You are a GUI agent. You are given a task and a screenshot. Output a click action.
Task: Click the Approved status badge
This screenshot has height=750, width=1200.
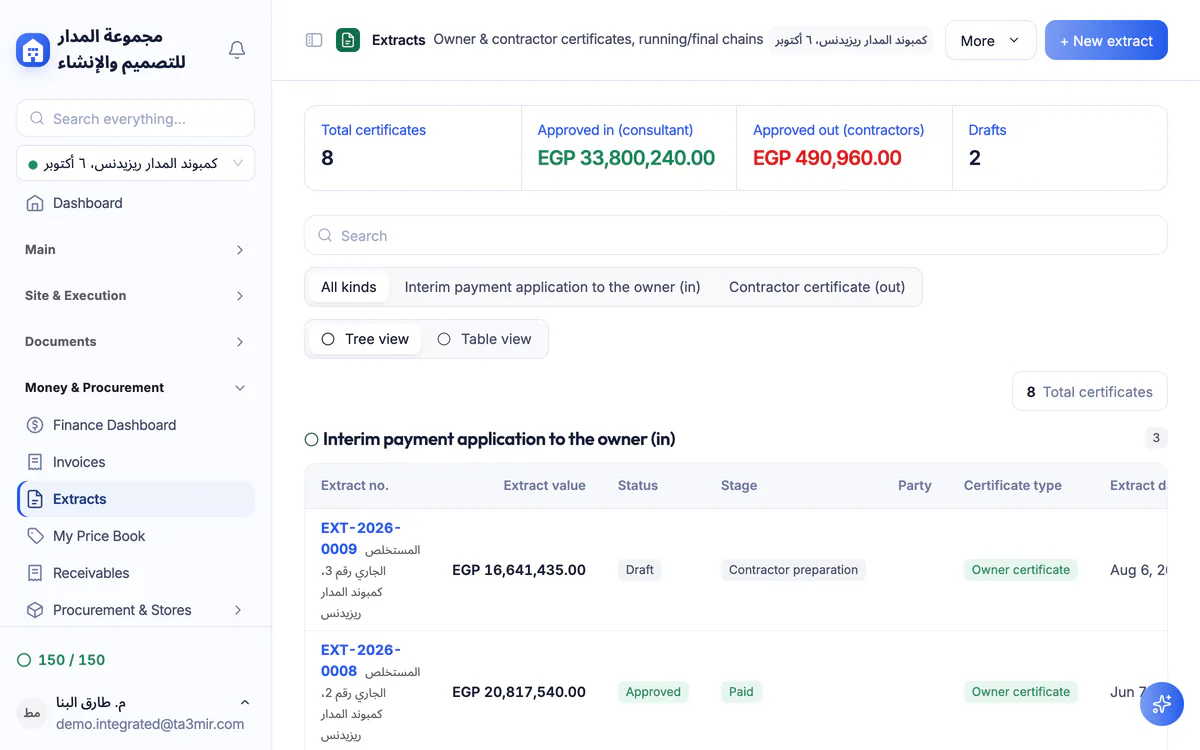pos(653,692)
